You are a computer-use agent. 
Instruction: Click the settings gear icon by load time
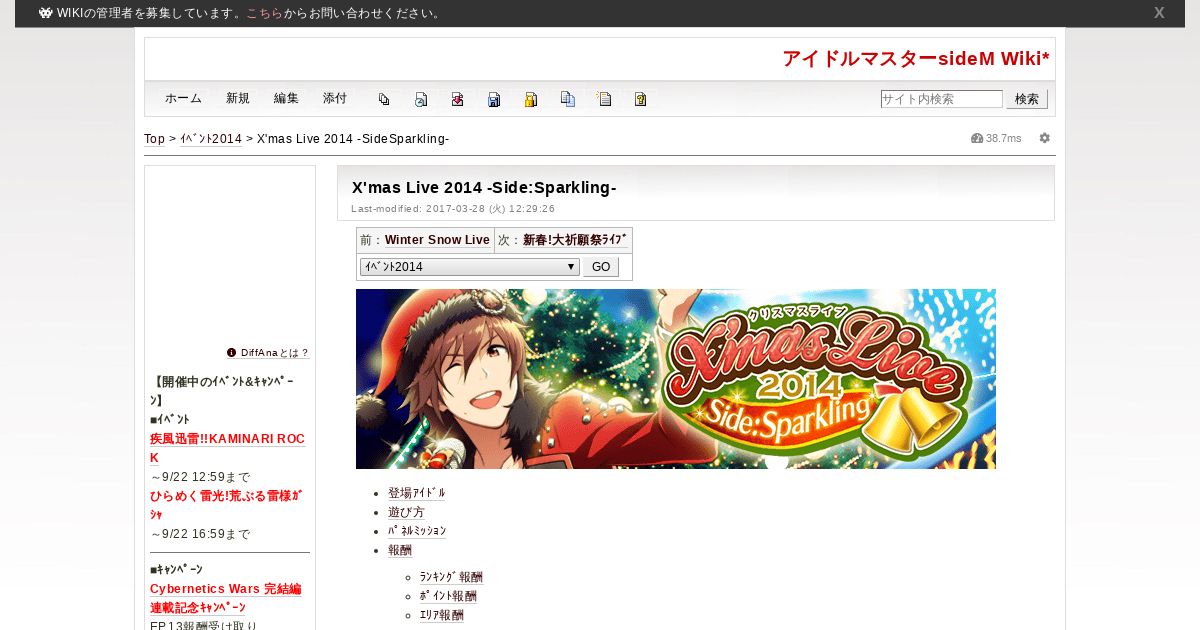point(1045,138)
